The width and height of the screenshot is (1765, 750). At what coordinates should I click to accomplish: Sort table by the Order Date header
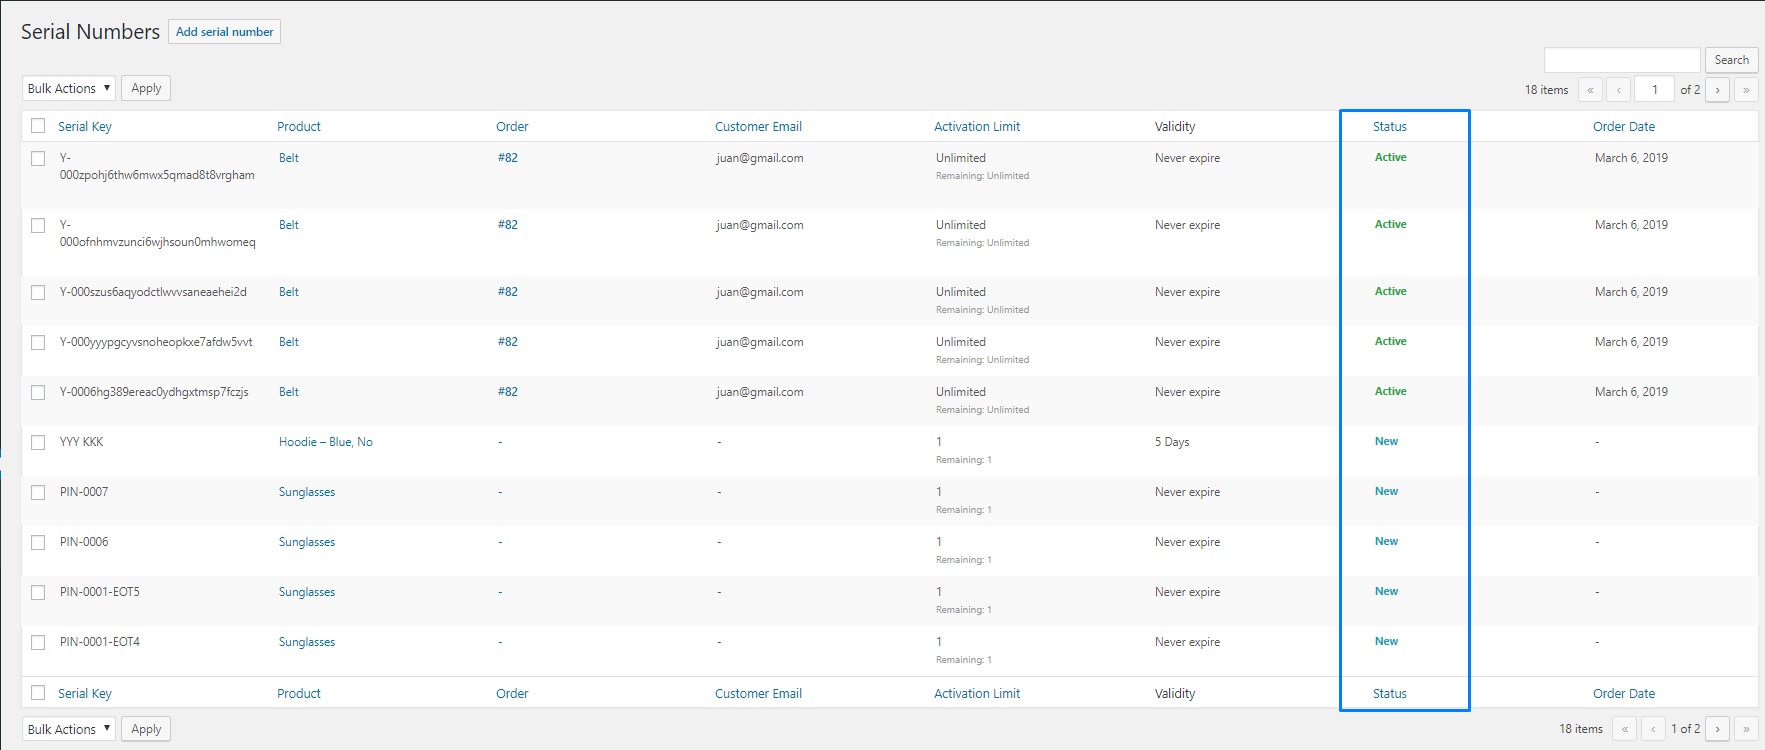(x=1623, y=127)
